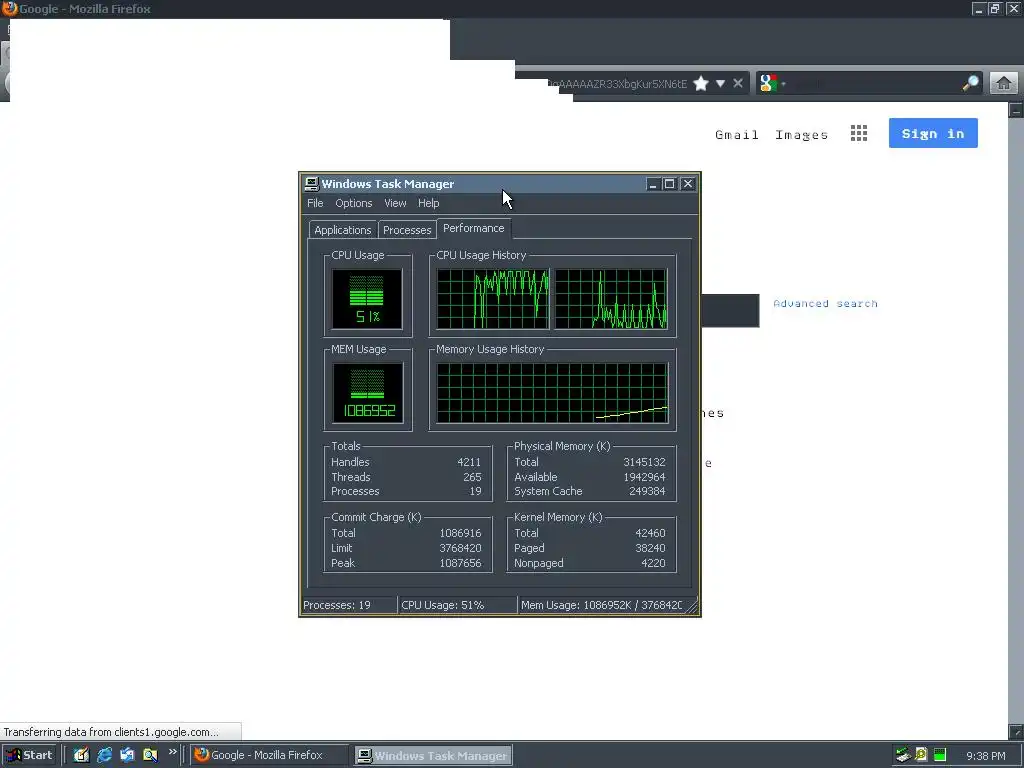Launch Internet Explorer from Quick Launch
Viewport: 1024px width, 768px height.
pyautogui.click(x=104, y=755)
